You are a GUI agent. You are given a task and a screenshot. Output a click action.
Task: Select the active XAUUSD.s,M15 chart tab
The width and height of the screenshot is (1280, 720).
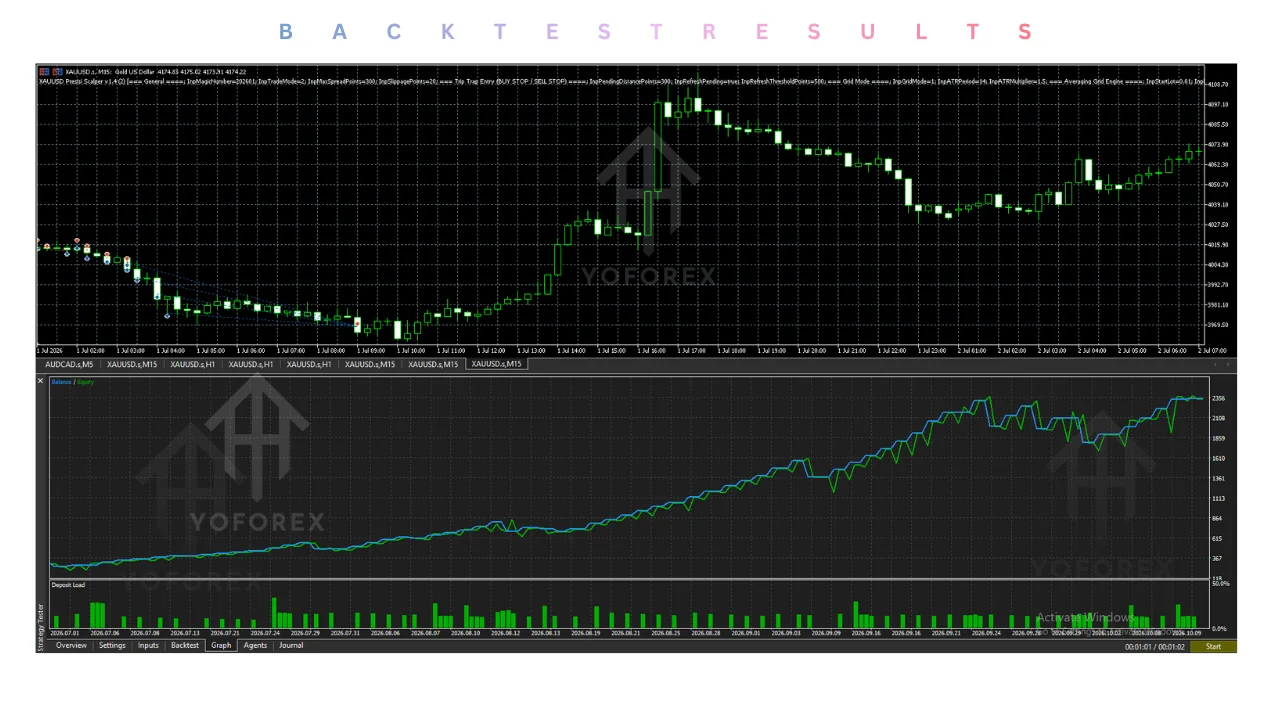pos(497,365)
